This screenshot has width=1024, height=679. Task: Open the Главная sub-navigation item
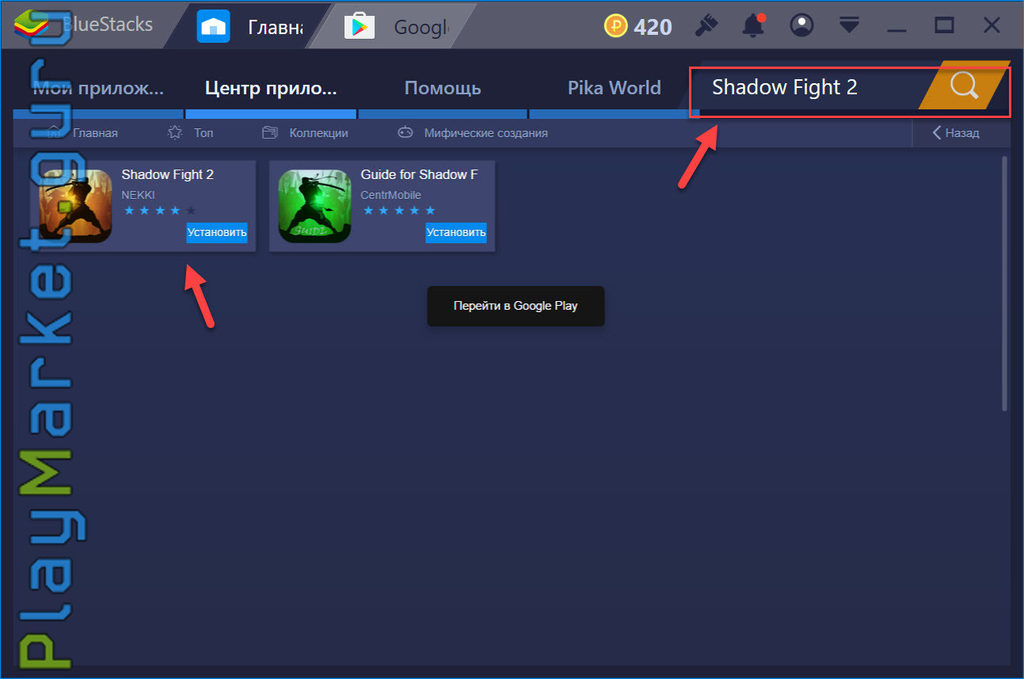point(83,133)
